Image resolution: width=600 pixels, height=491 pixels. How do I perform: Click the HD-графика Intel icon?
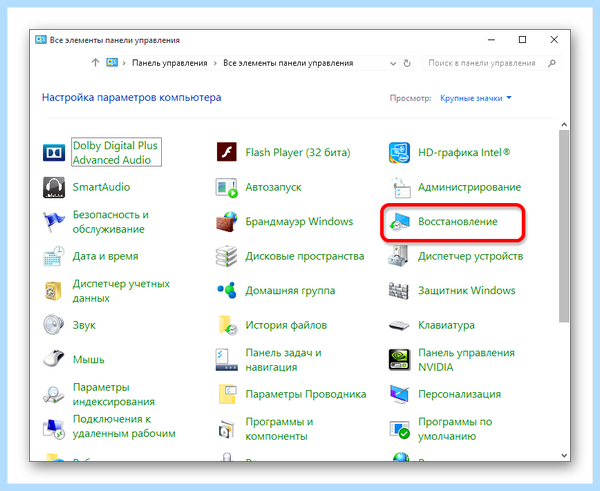(399, 152)
